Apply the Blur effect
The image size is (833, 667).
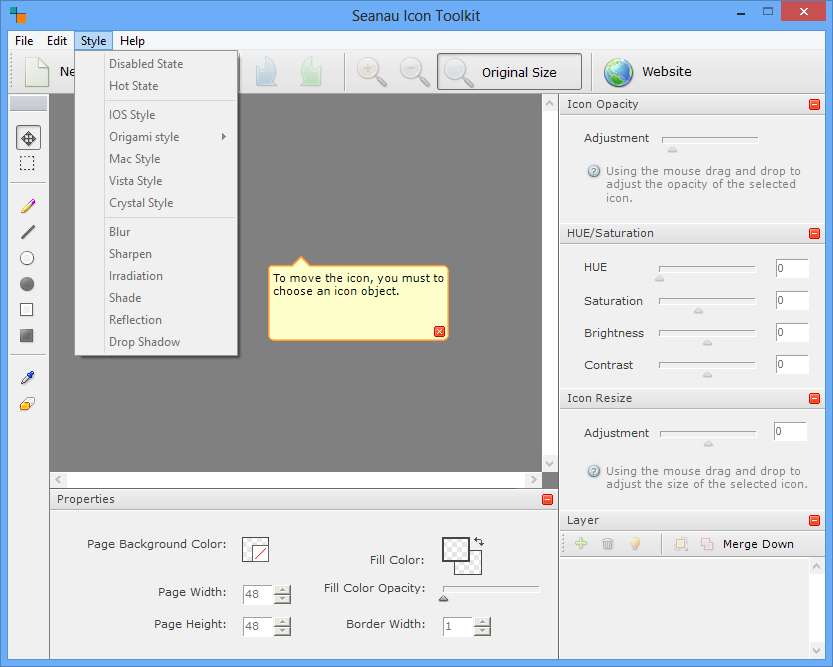[156, 232]
